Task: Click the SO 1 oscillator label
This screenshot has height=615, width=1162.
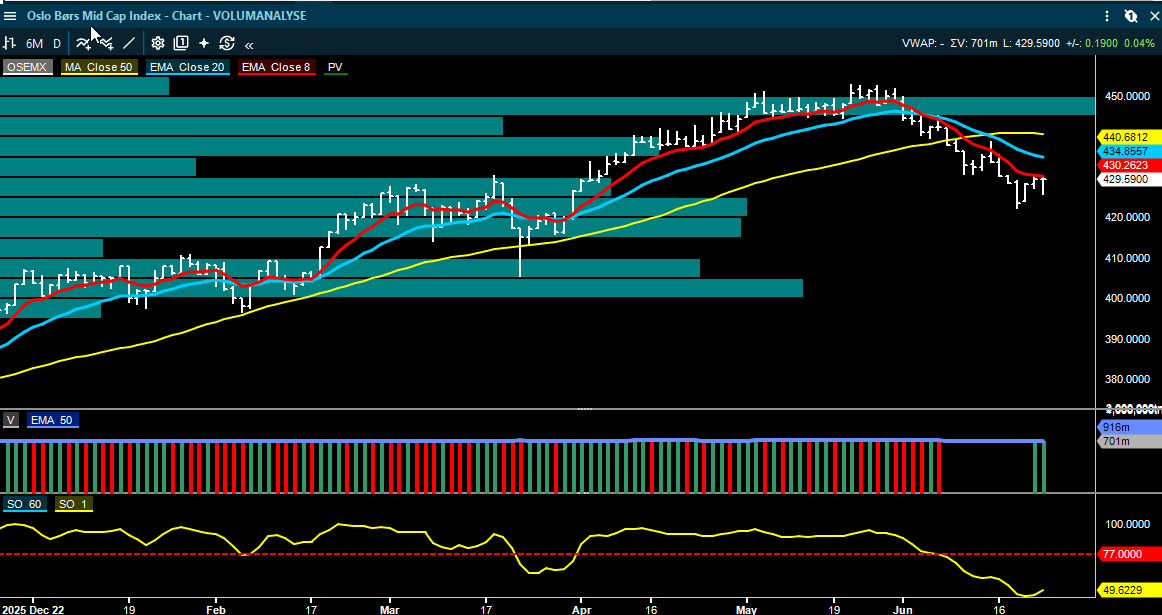Action: point(73,504)
